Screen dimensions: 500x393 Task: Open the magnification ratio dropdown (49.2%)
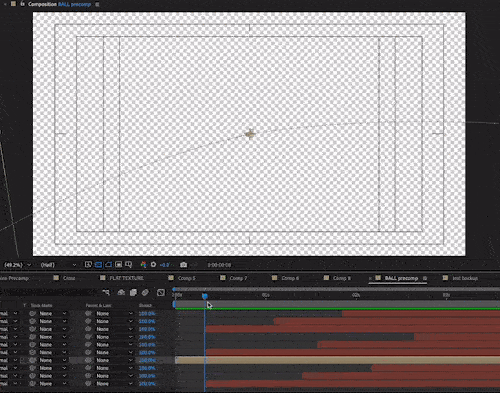[x=17, y=265]
